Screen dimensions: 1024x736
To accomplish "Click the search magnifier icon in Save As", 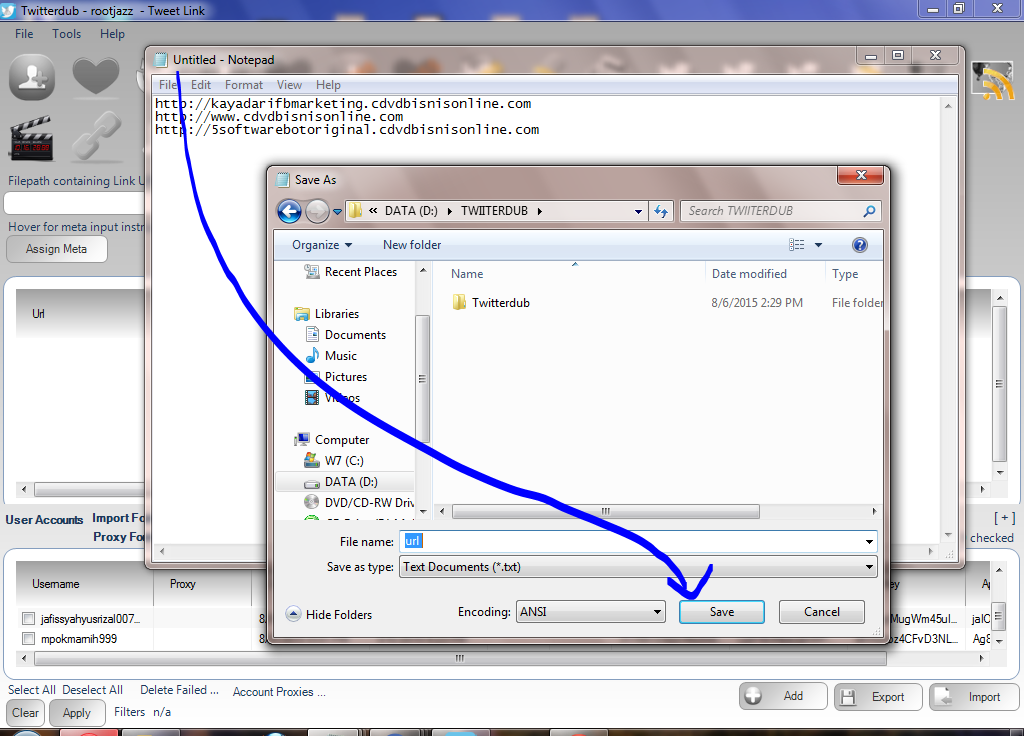I will coord(869,211).
